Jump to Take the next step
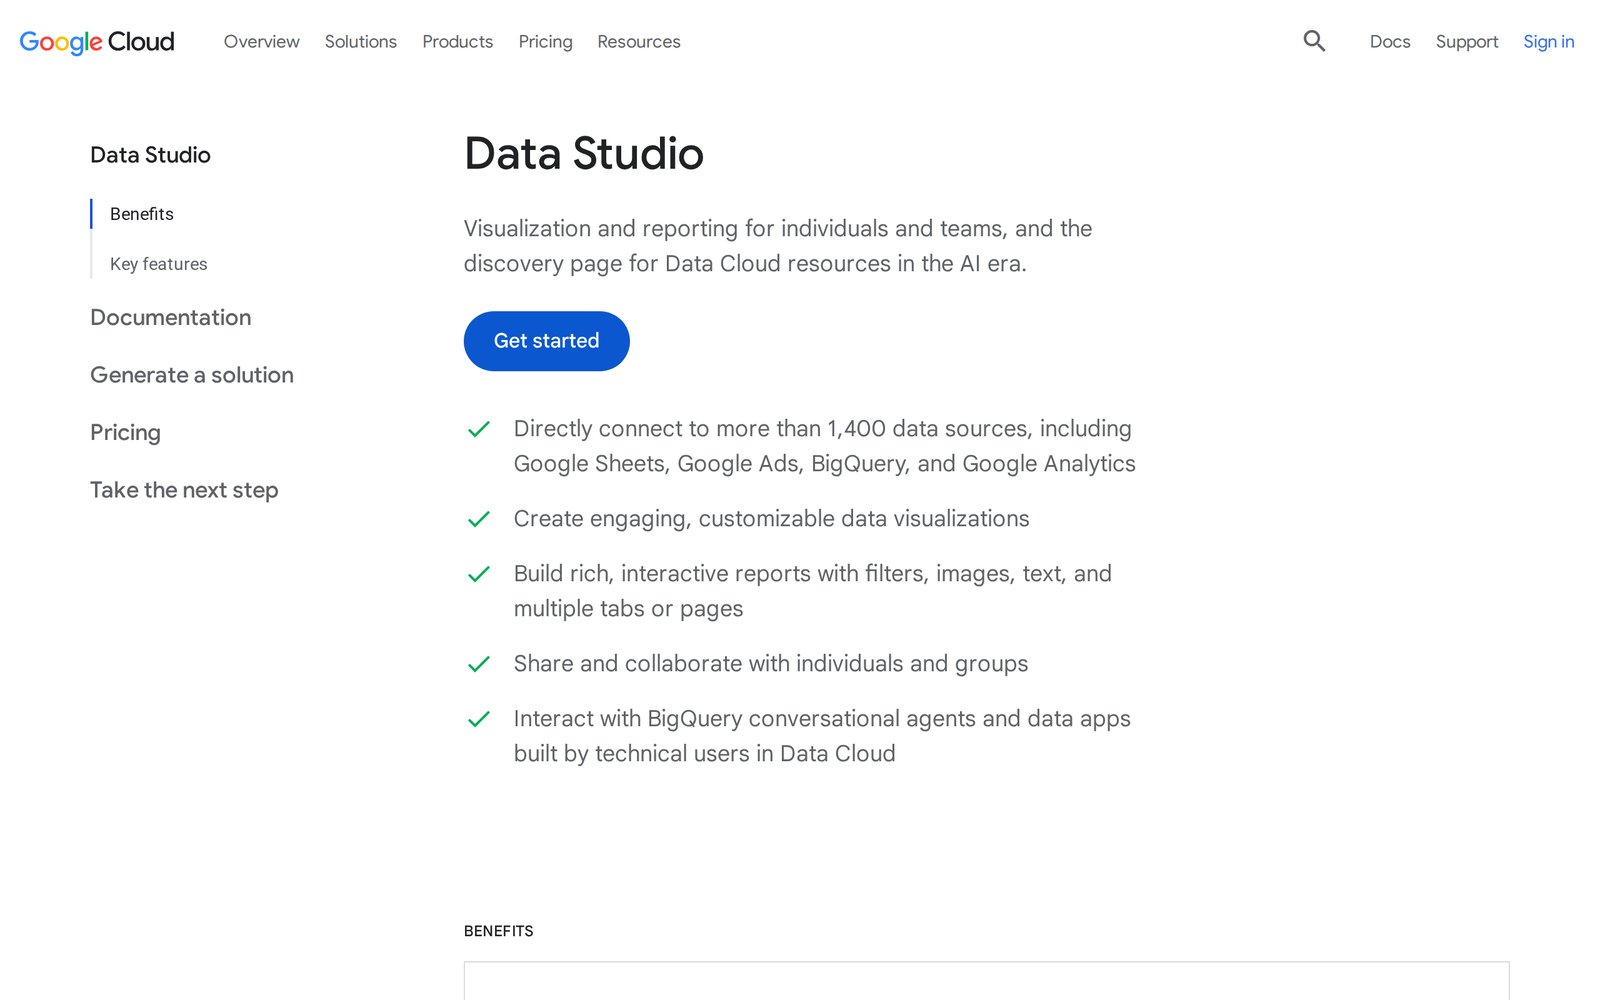Viewport: 1600px width, 1000px height. [x=184, y=490]
